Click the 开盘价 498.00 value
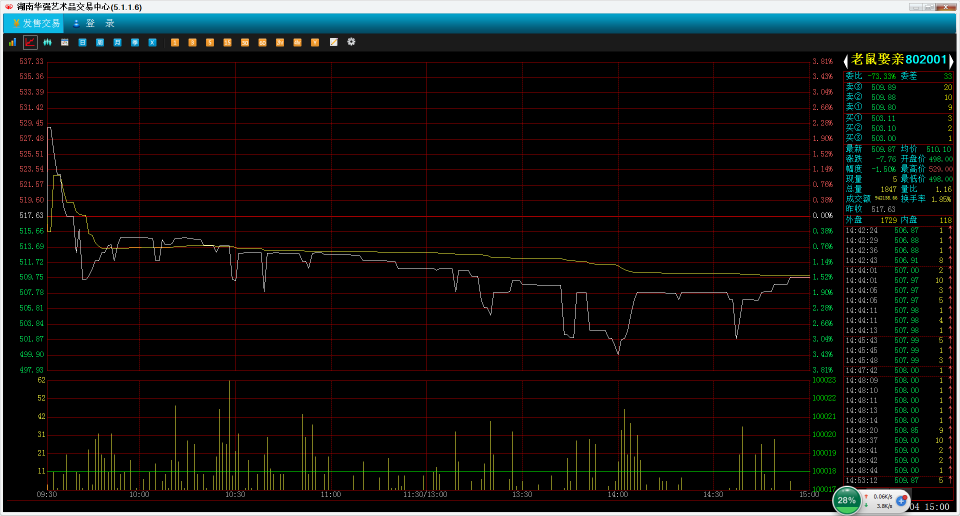Viewport: 960px width, 516px height. 941,159
